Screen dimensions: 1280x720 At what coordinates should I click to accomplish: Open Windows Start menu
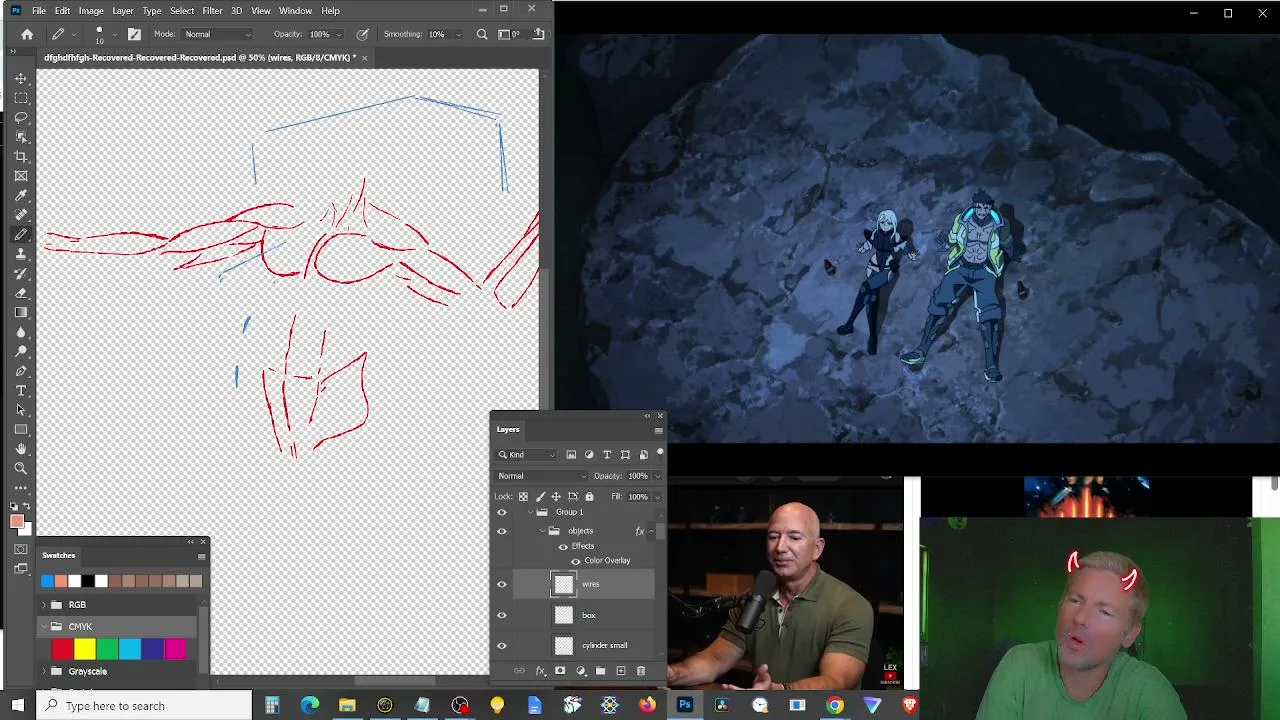[x=18, y=706]
